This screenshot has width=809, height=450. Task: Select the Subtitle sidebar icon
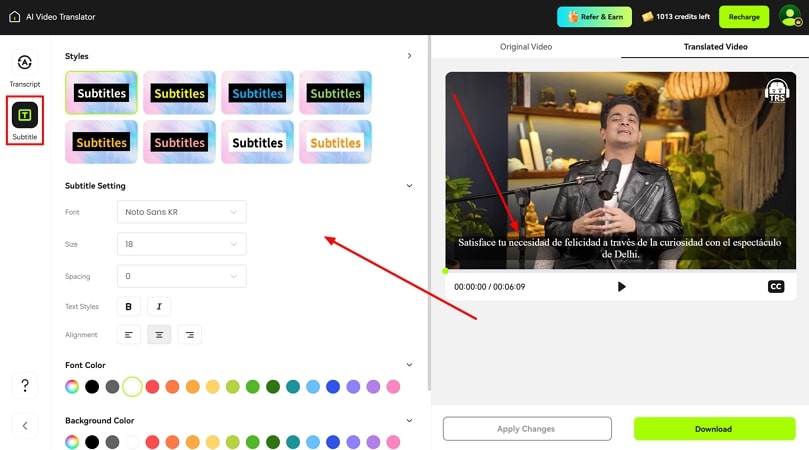[25, 116]
